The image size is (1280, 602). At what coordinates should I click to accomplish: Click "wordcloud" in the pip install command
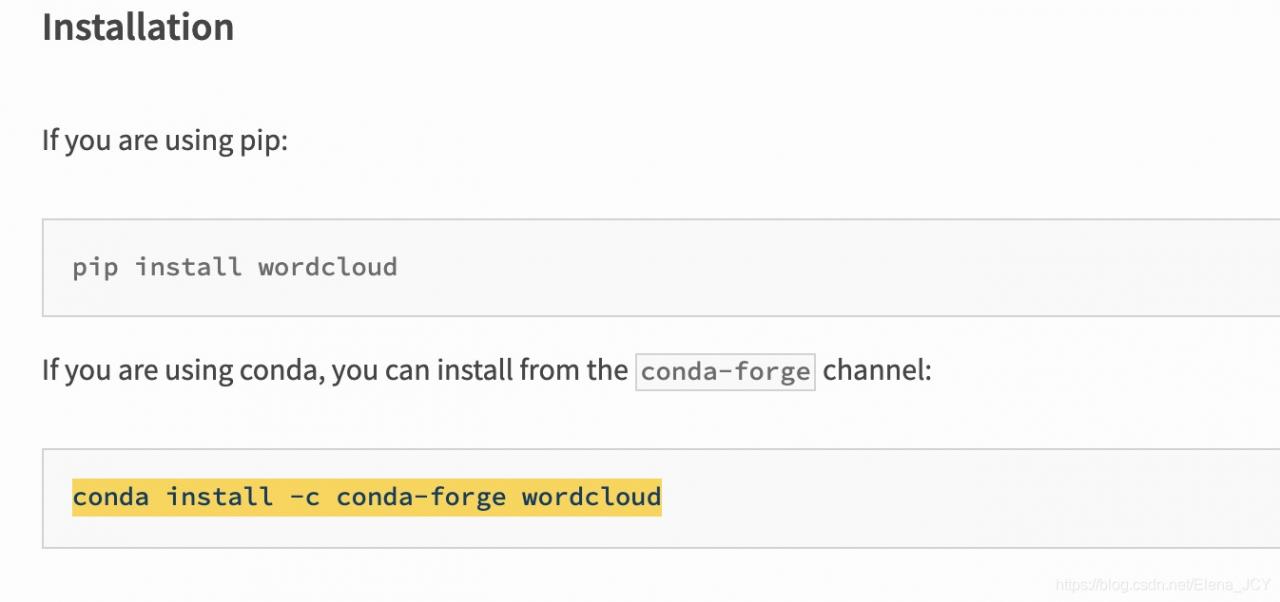coord(327,267)
